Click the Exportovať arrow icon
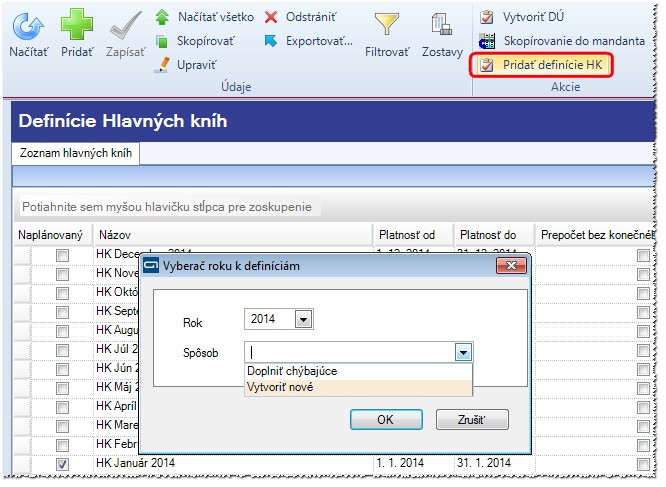 (x=271, y=41)
